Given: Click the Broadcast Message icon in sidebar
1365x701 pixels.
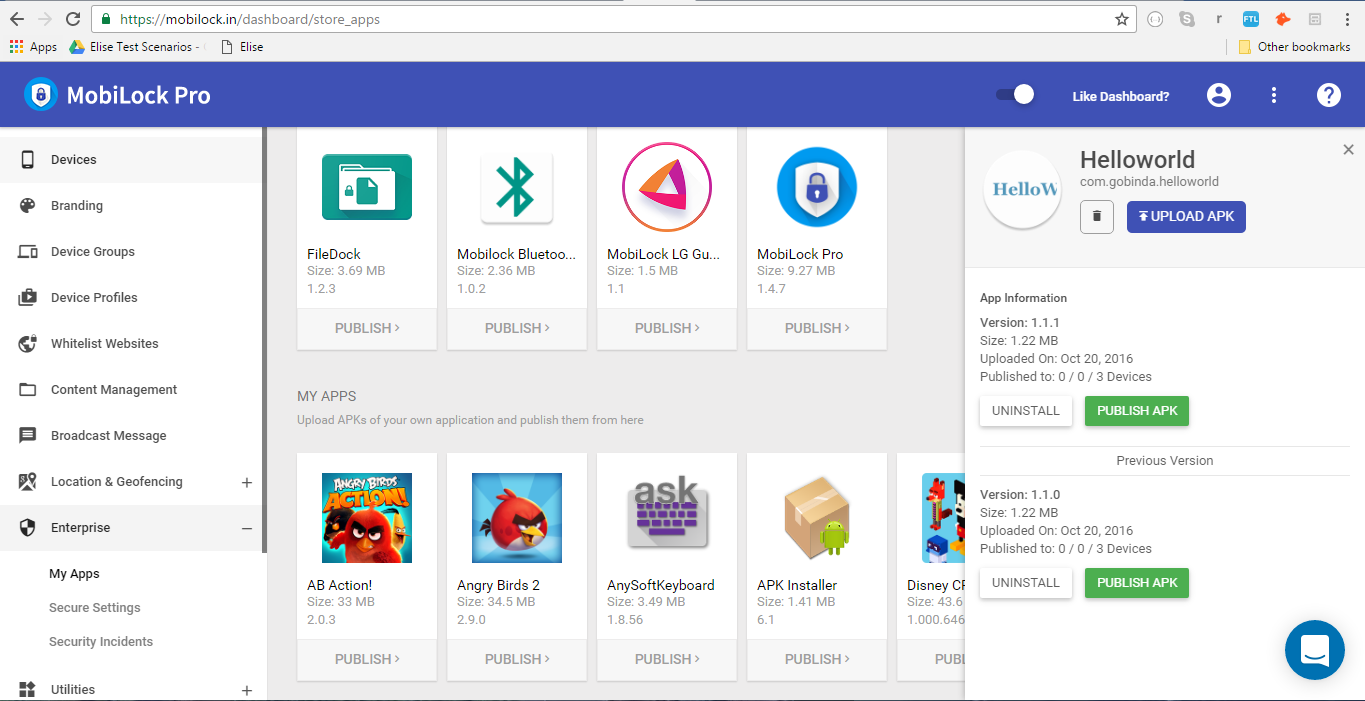Looking at the screenshot, I should pos(28,436).
